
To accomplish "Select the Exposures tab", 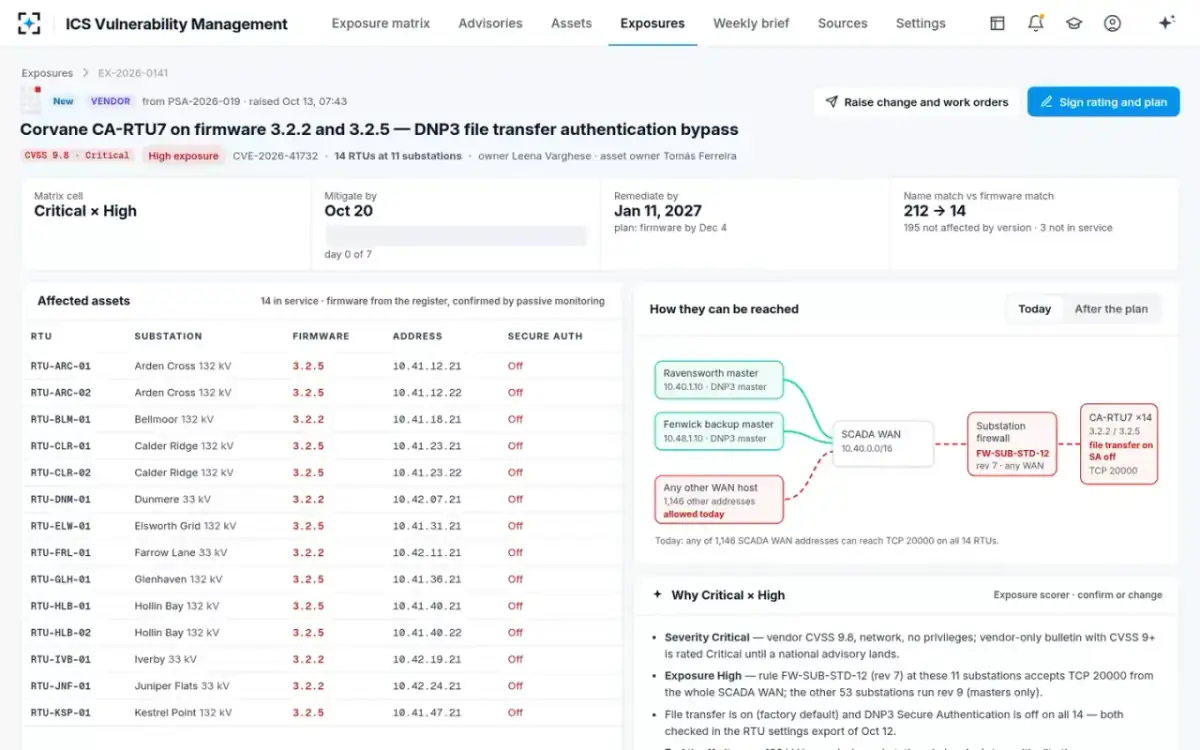I will [x=652, y=23].
